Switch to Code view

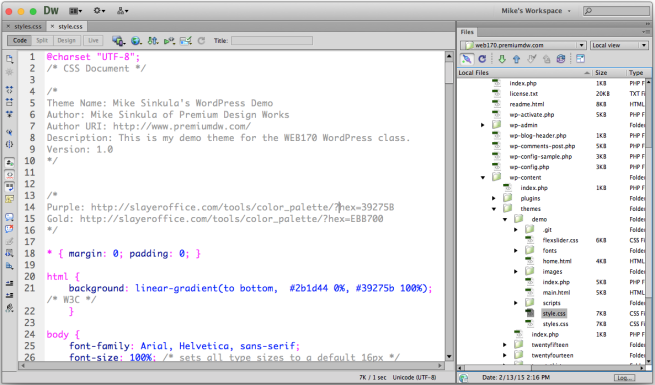[20, 41]
